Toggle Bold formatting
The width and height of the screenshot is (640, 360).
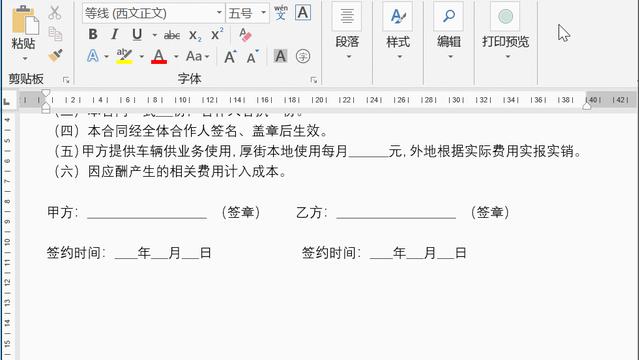tap(93, 35)
